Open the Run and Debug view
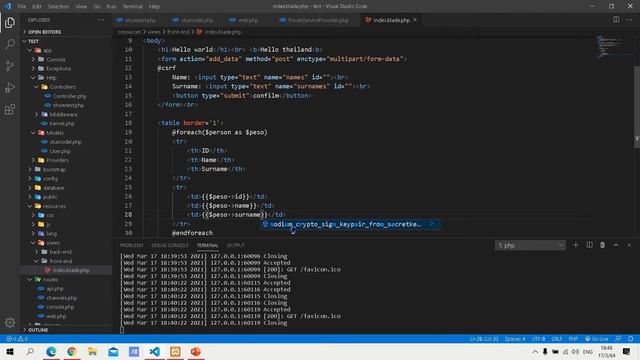This screenshot has height=360, width=640. click(10, 87)
